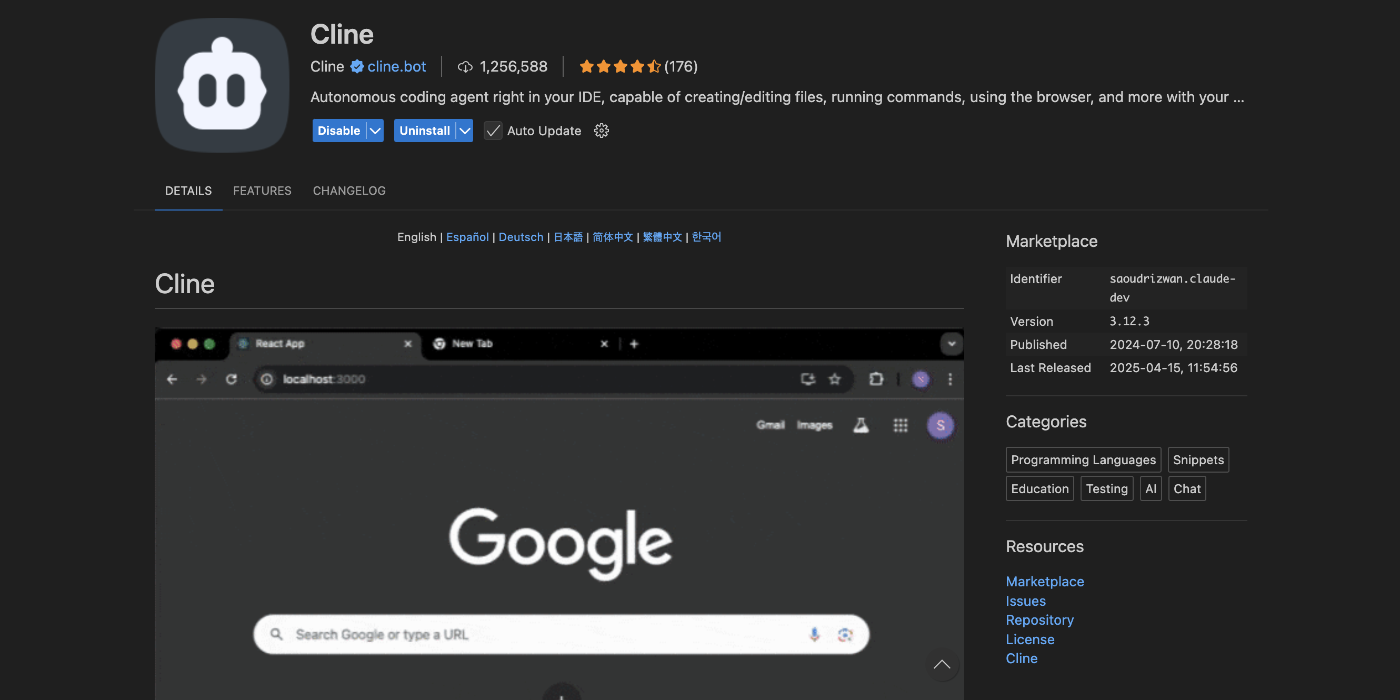
Task: Open the Deutsch readme link
Action: click(521, 237)
